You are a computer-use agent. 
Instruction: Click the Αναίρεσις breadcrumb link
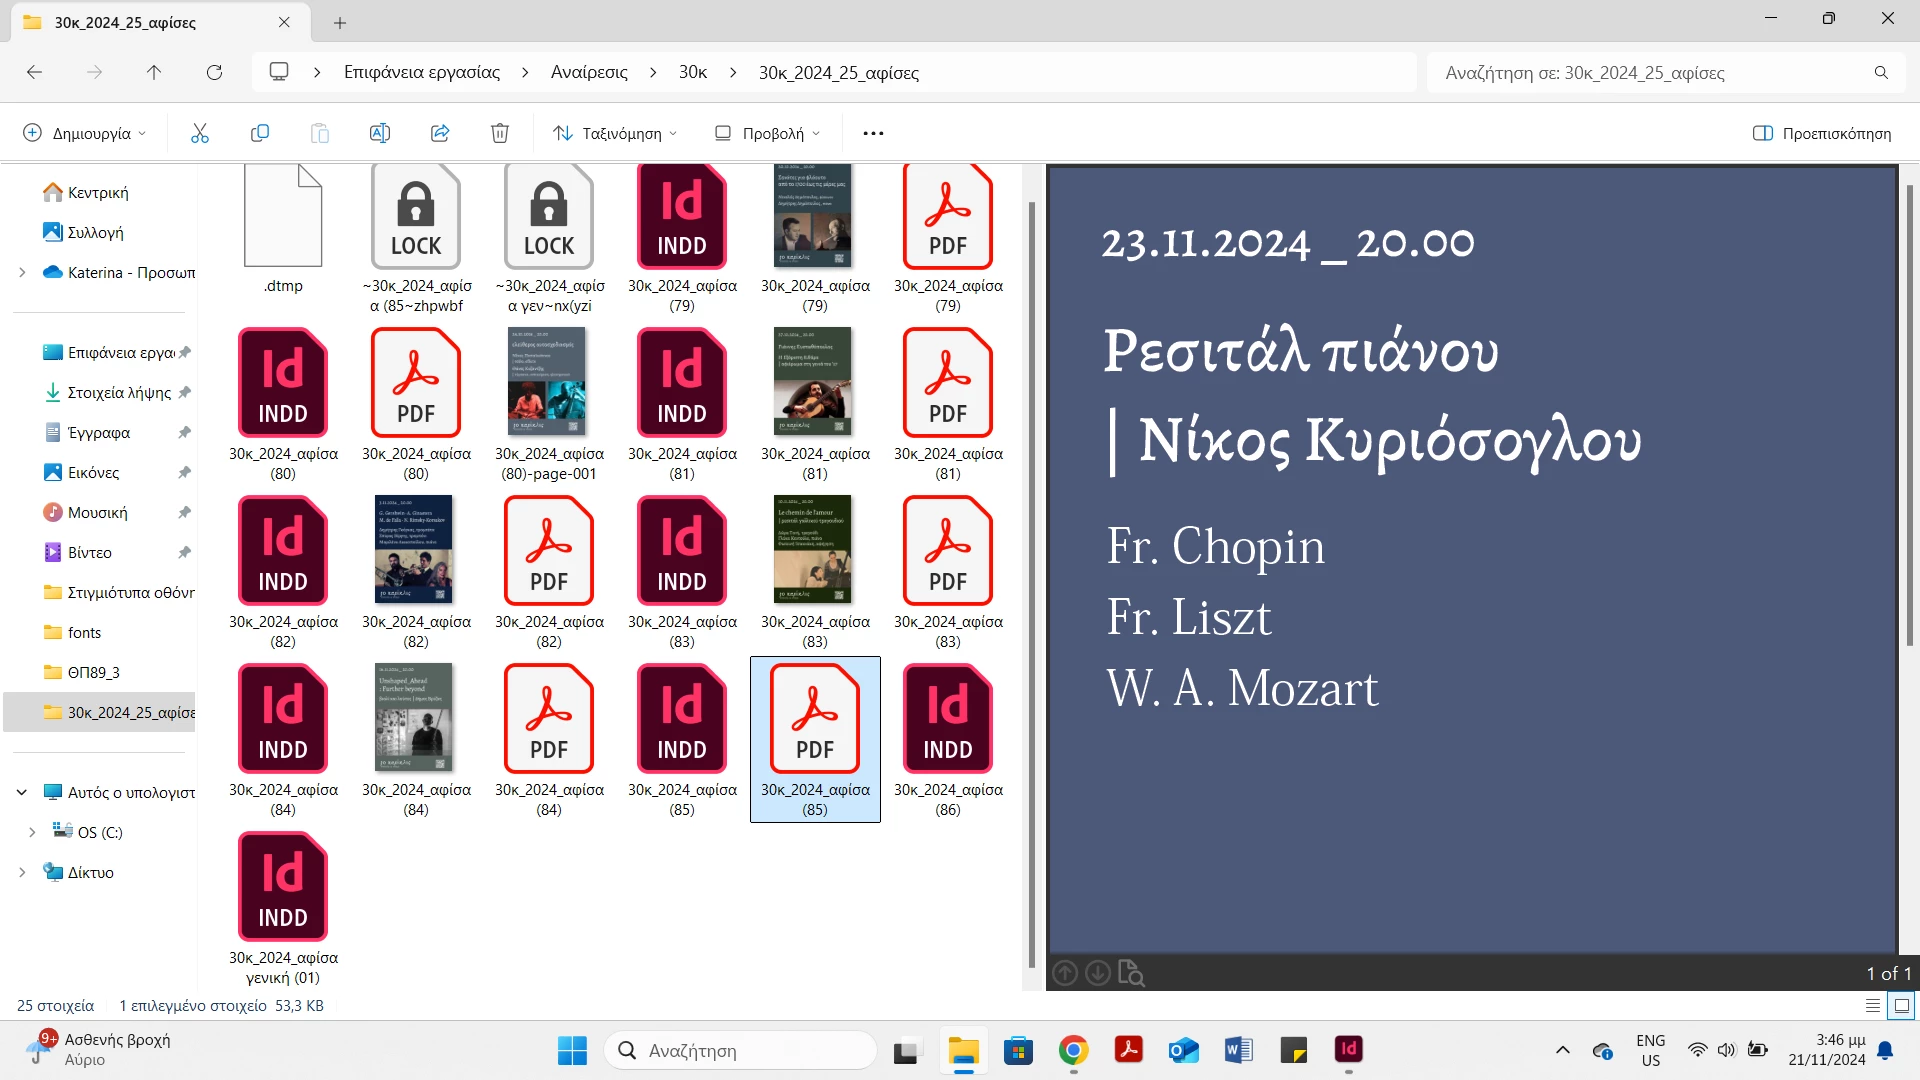(x=589, y=72)
